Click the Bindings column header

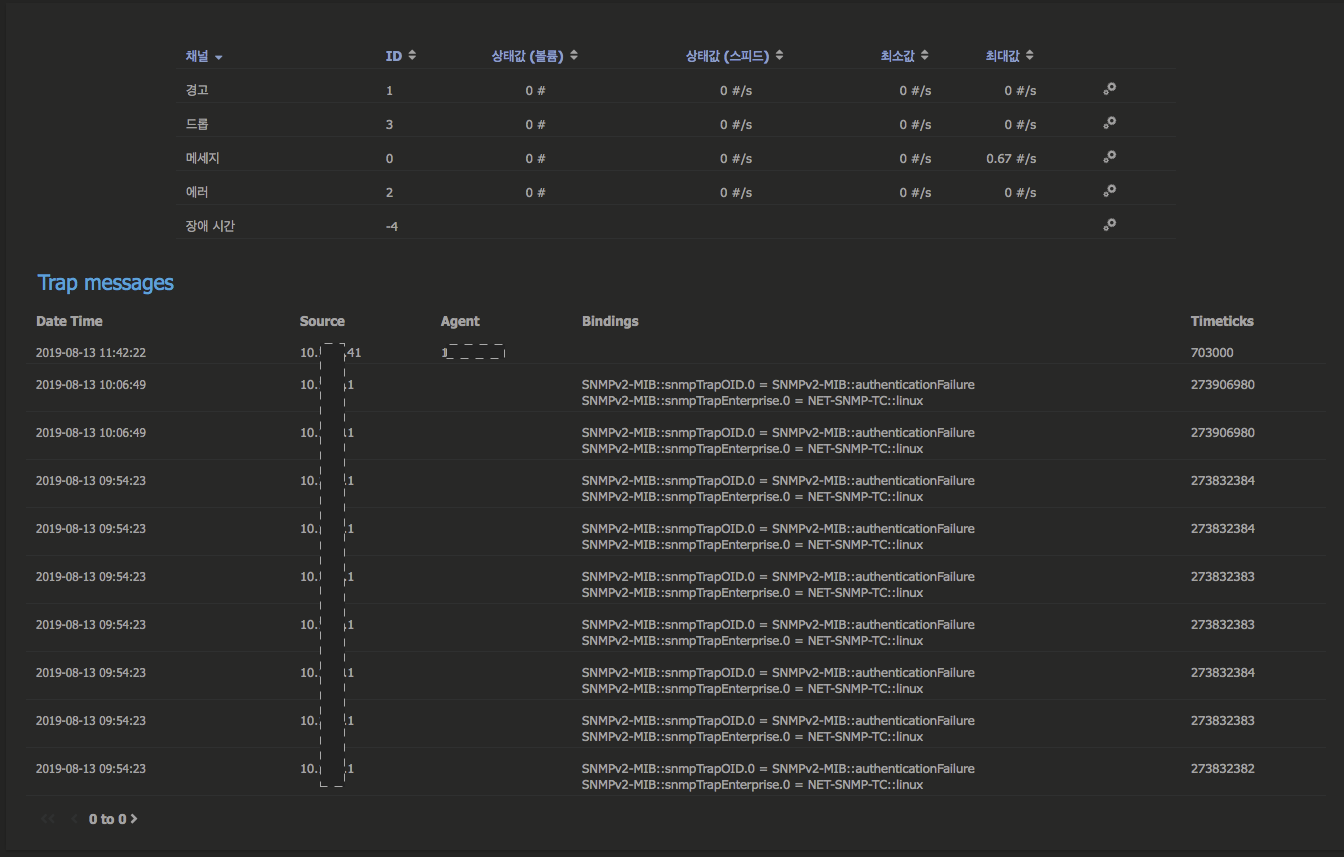point(610,321)
